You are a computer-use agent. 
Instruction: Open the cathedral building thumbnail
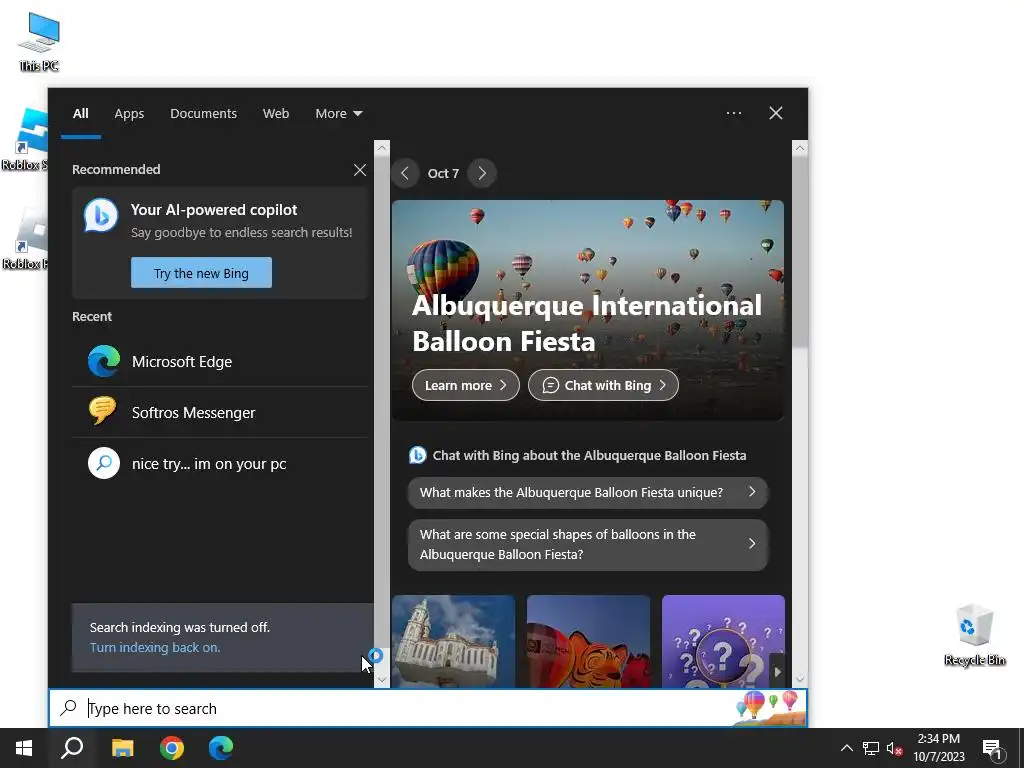click(x=453, y=641)
